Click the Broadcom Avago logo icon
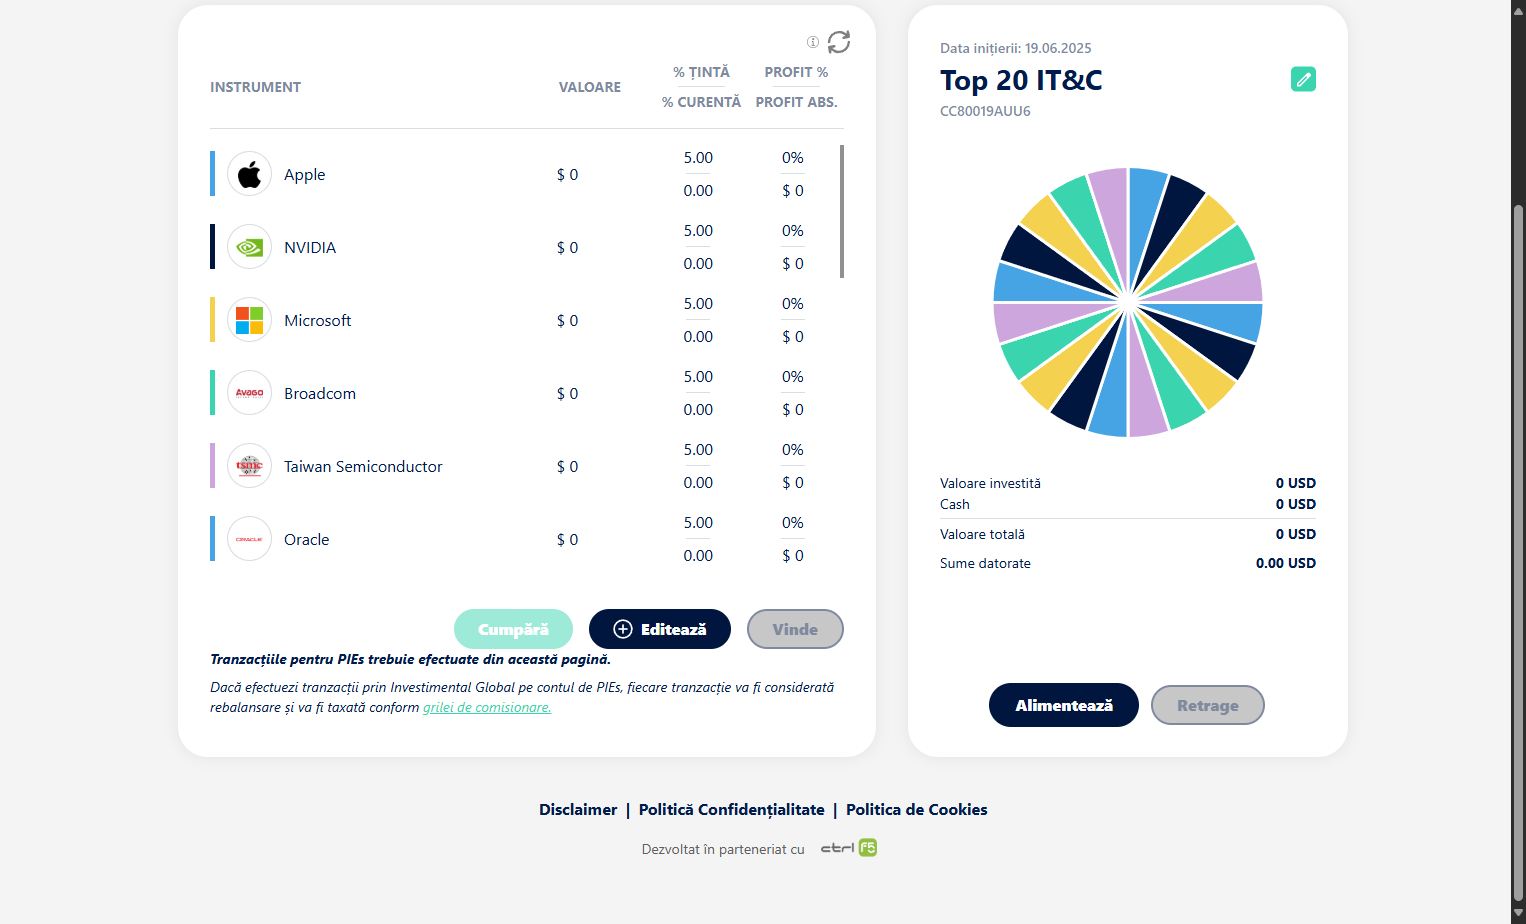Screen dimensions: 1526x924 249,393
